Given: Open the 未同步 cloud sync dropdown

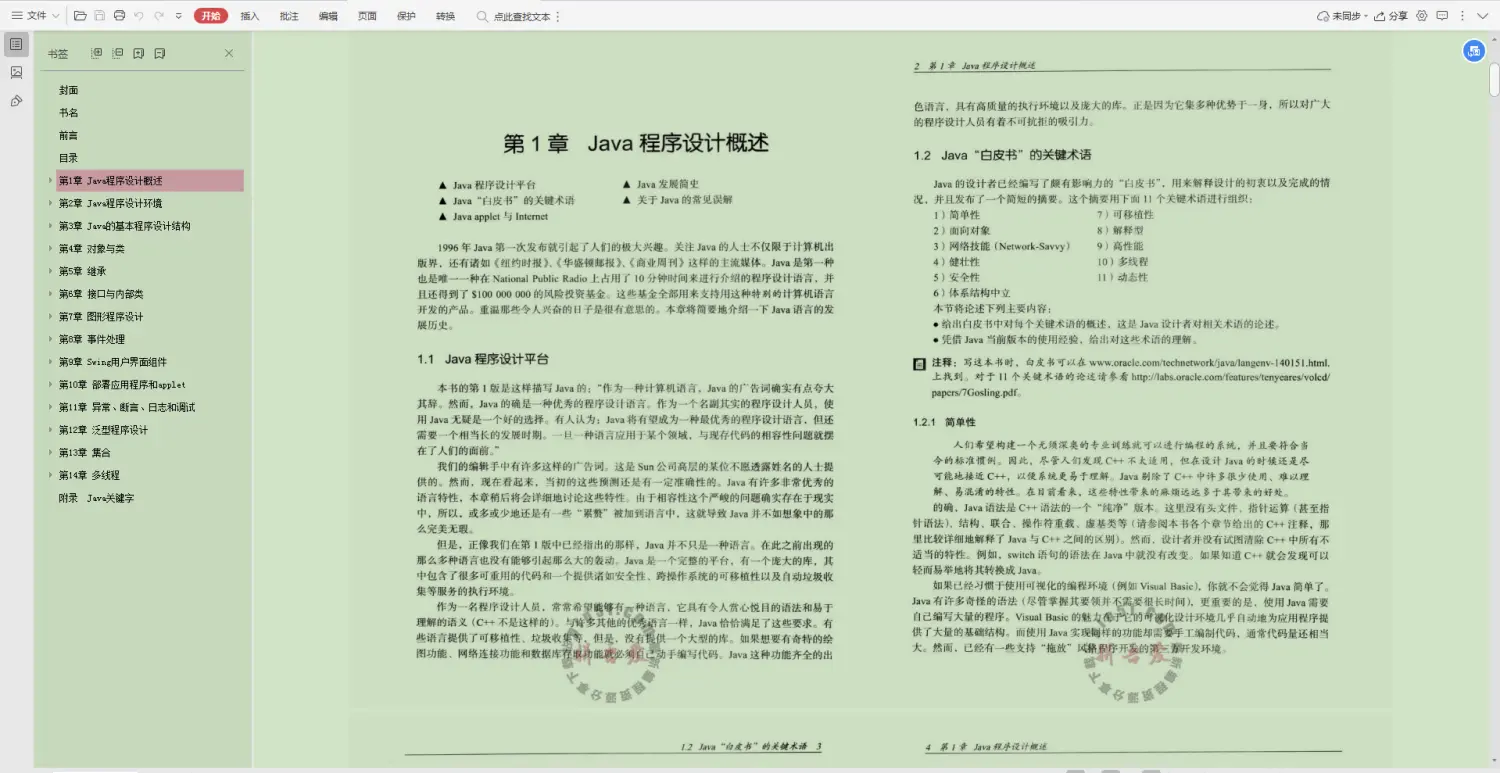Looking at the screenshot, I should (x=1341, y=16).
